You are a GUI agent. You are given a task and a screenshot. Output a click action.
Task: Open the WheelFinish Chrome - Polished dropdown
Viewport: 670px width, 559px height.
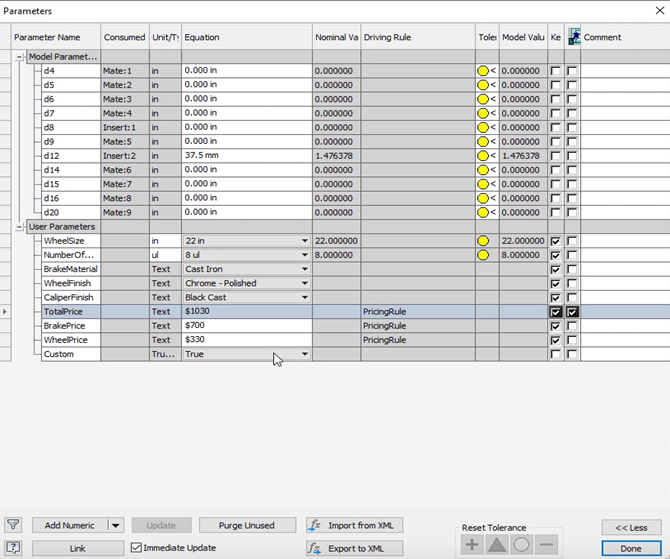[x=305, y=283]
